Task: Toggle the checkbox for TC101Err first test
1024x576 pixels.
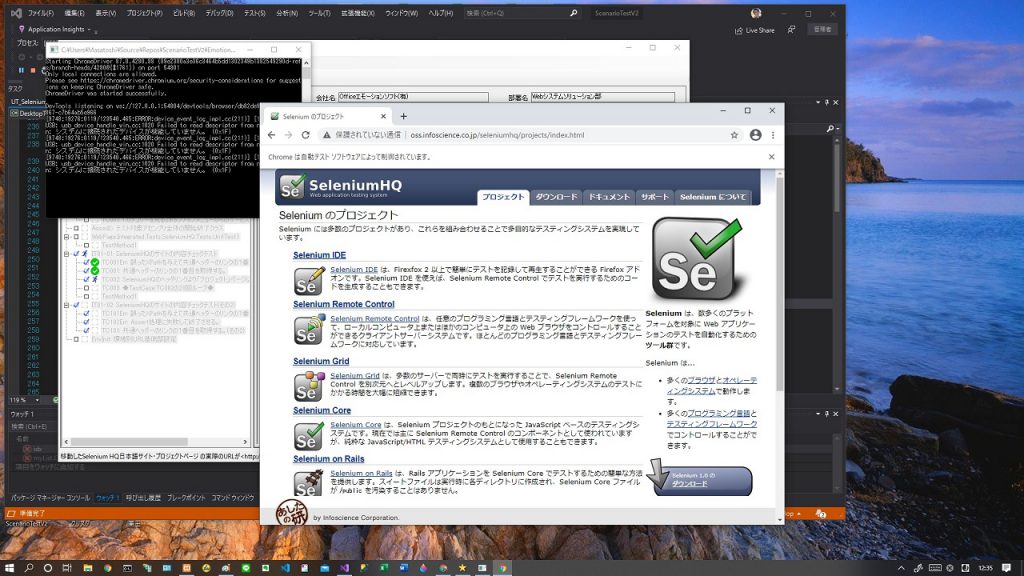Action: pyautogui.click(x=86, y=313)
